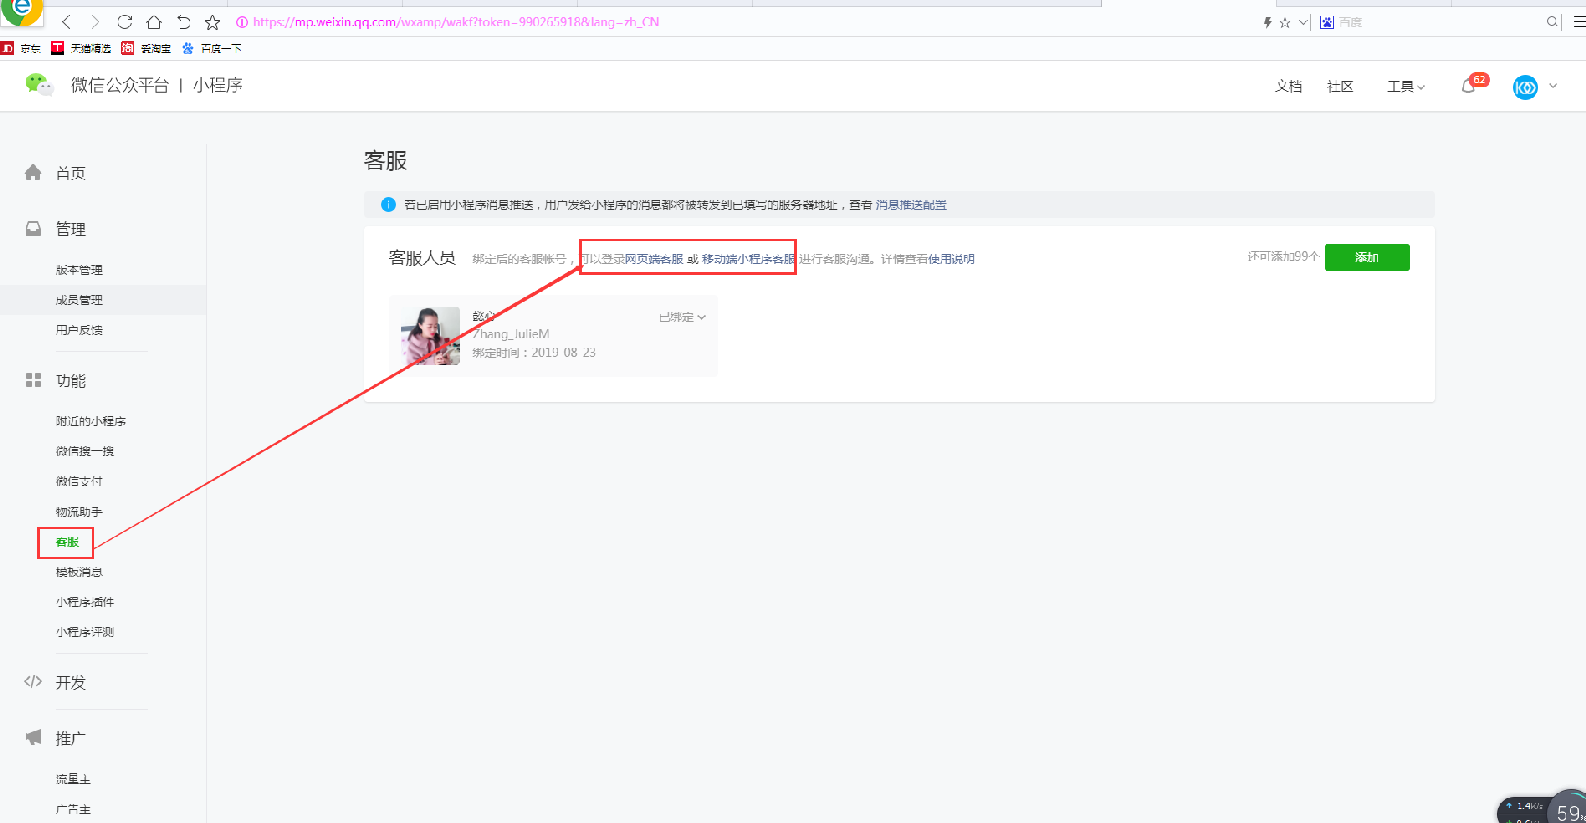This screenshot has width=1586, height=823.
Task: Open the 移动端小程序客服 link
Action: pyautogui.click(x=748, y=259)
